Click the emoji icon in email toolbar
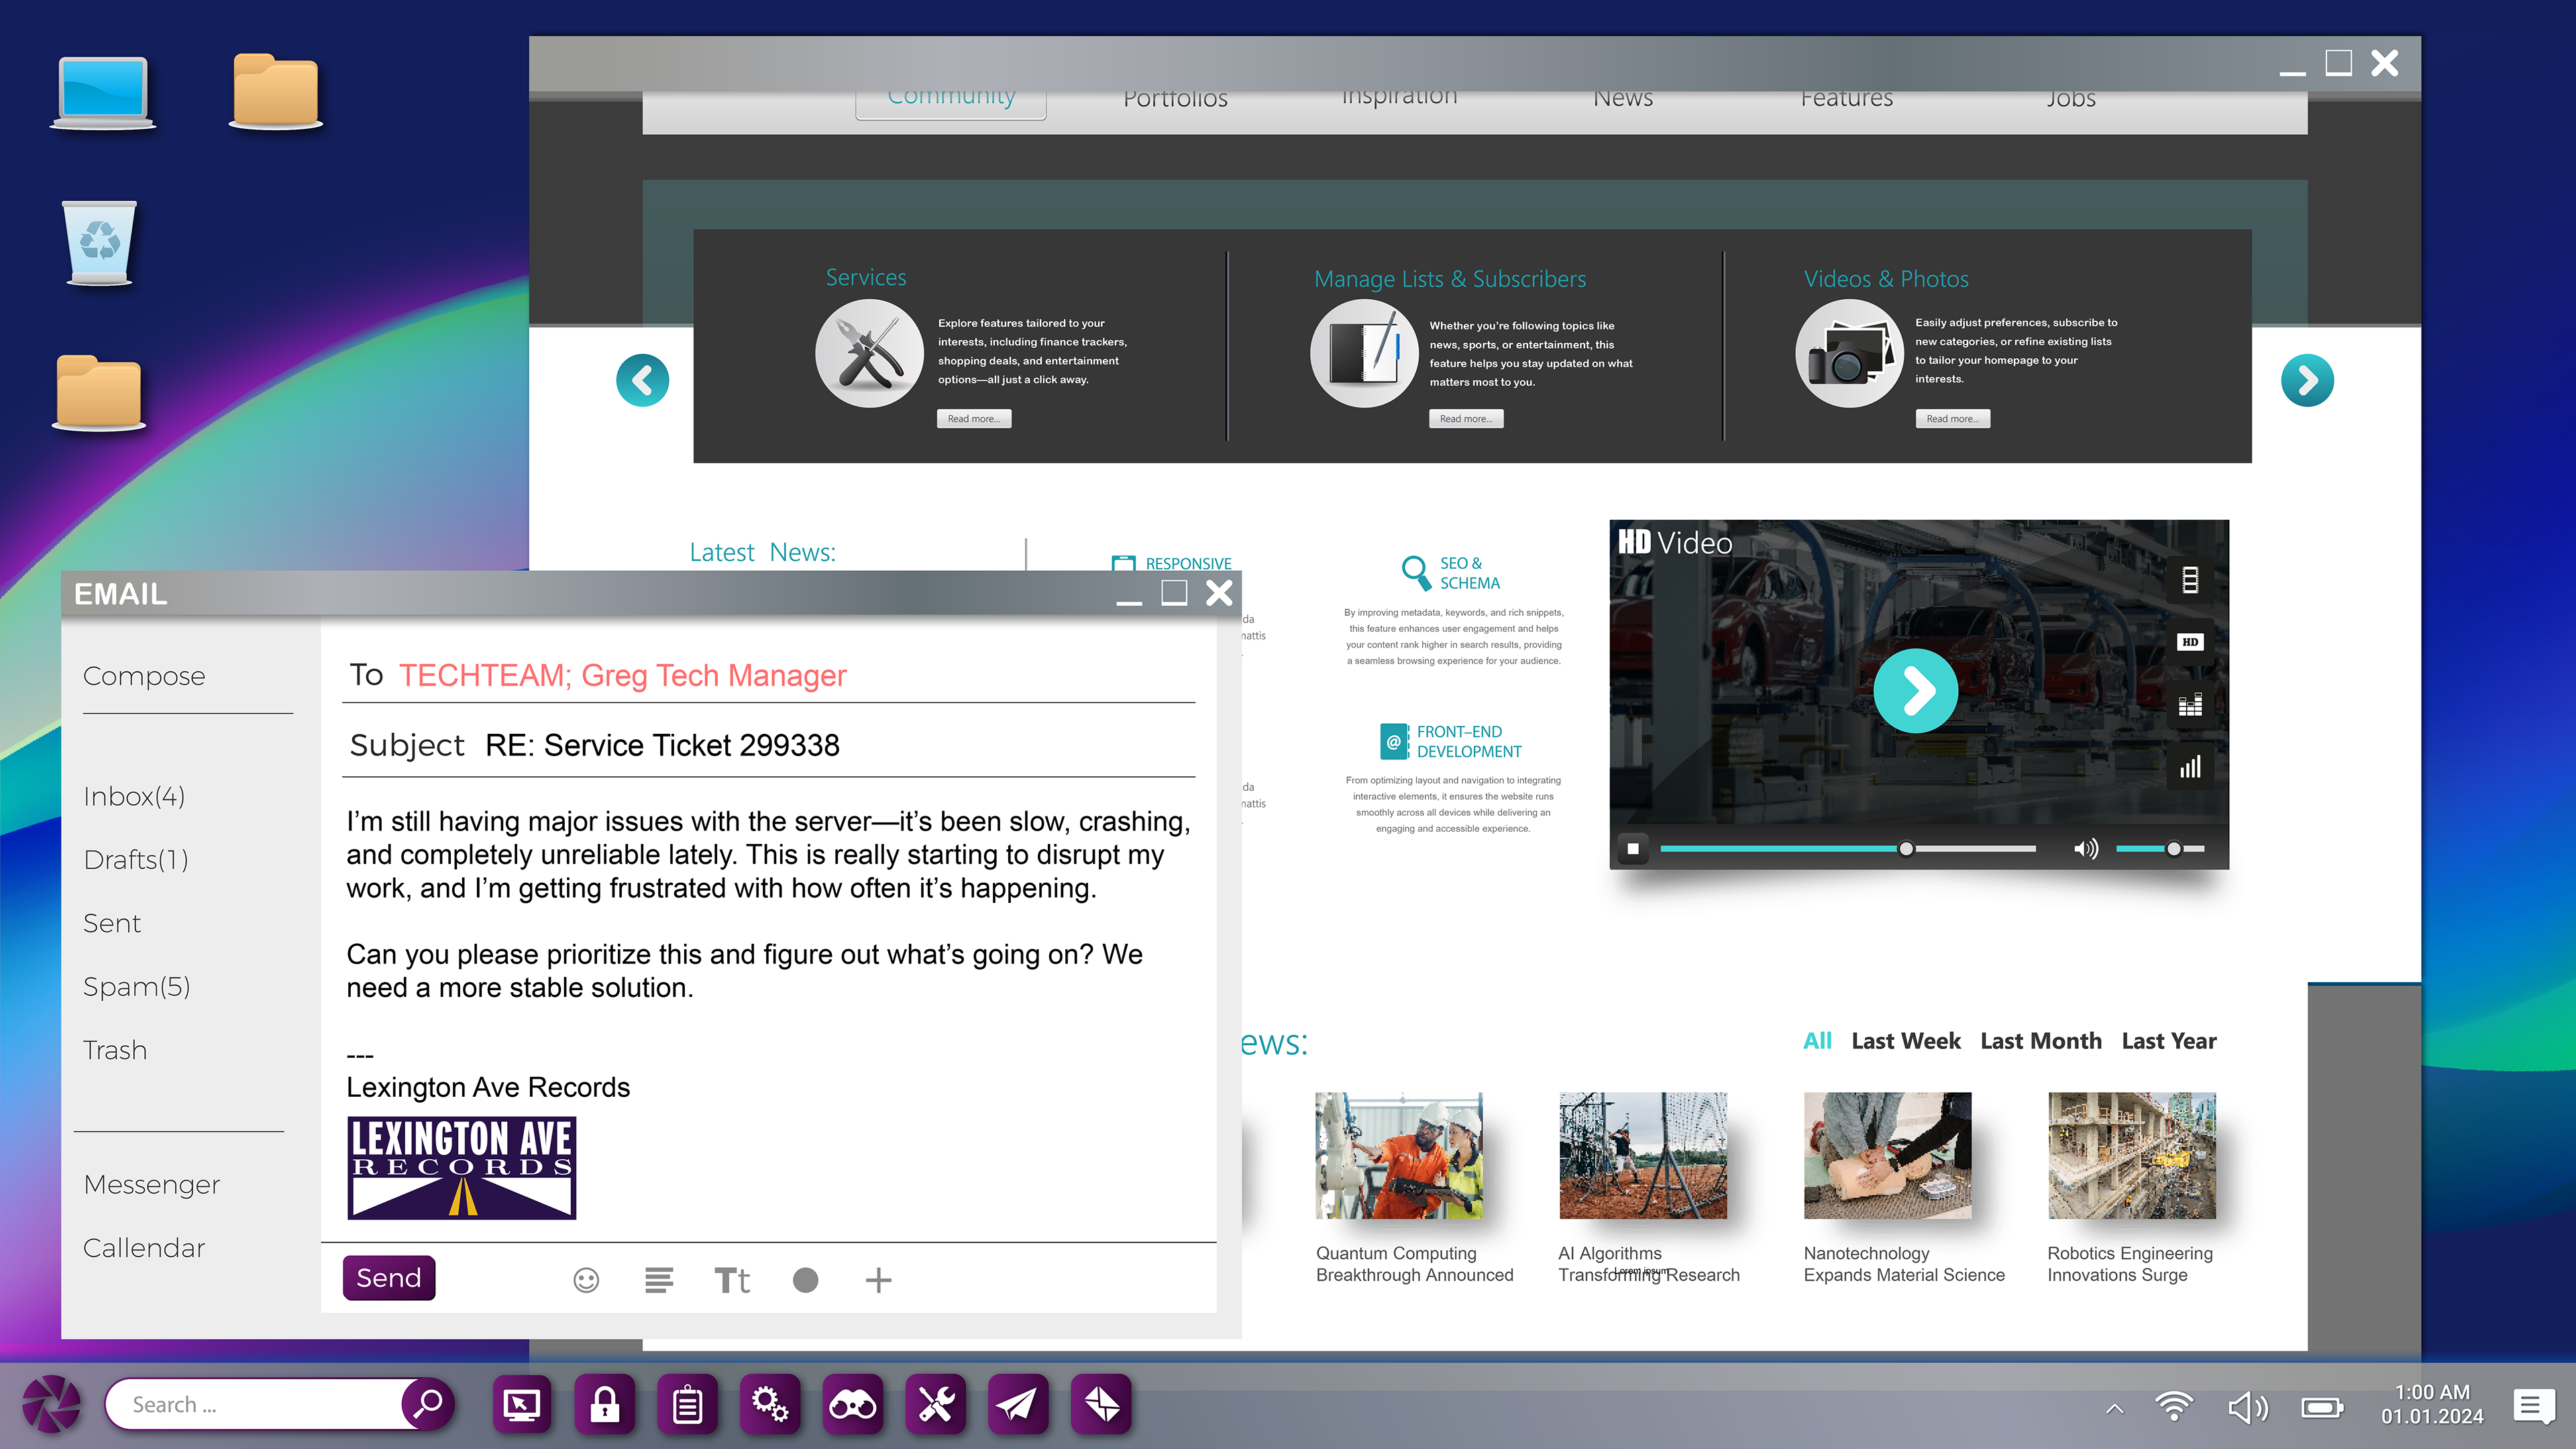This screenshot has height=1449, width=2576. [x=586, y=1280]
